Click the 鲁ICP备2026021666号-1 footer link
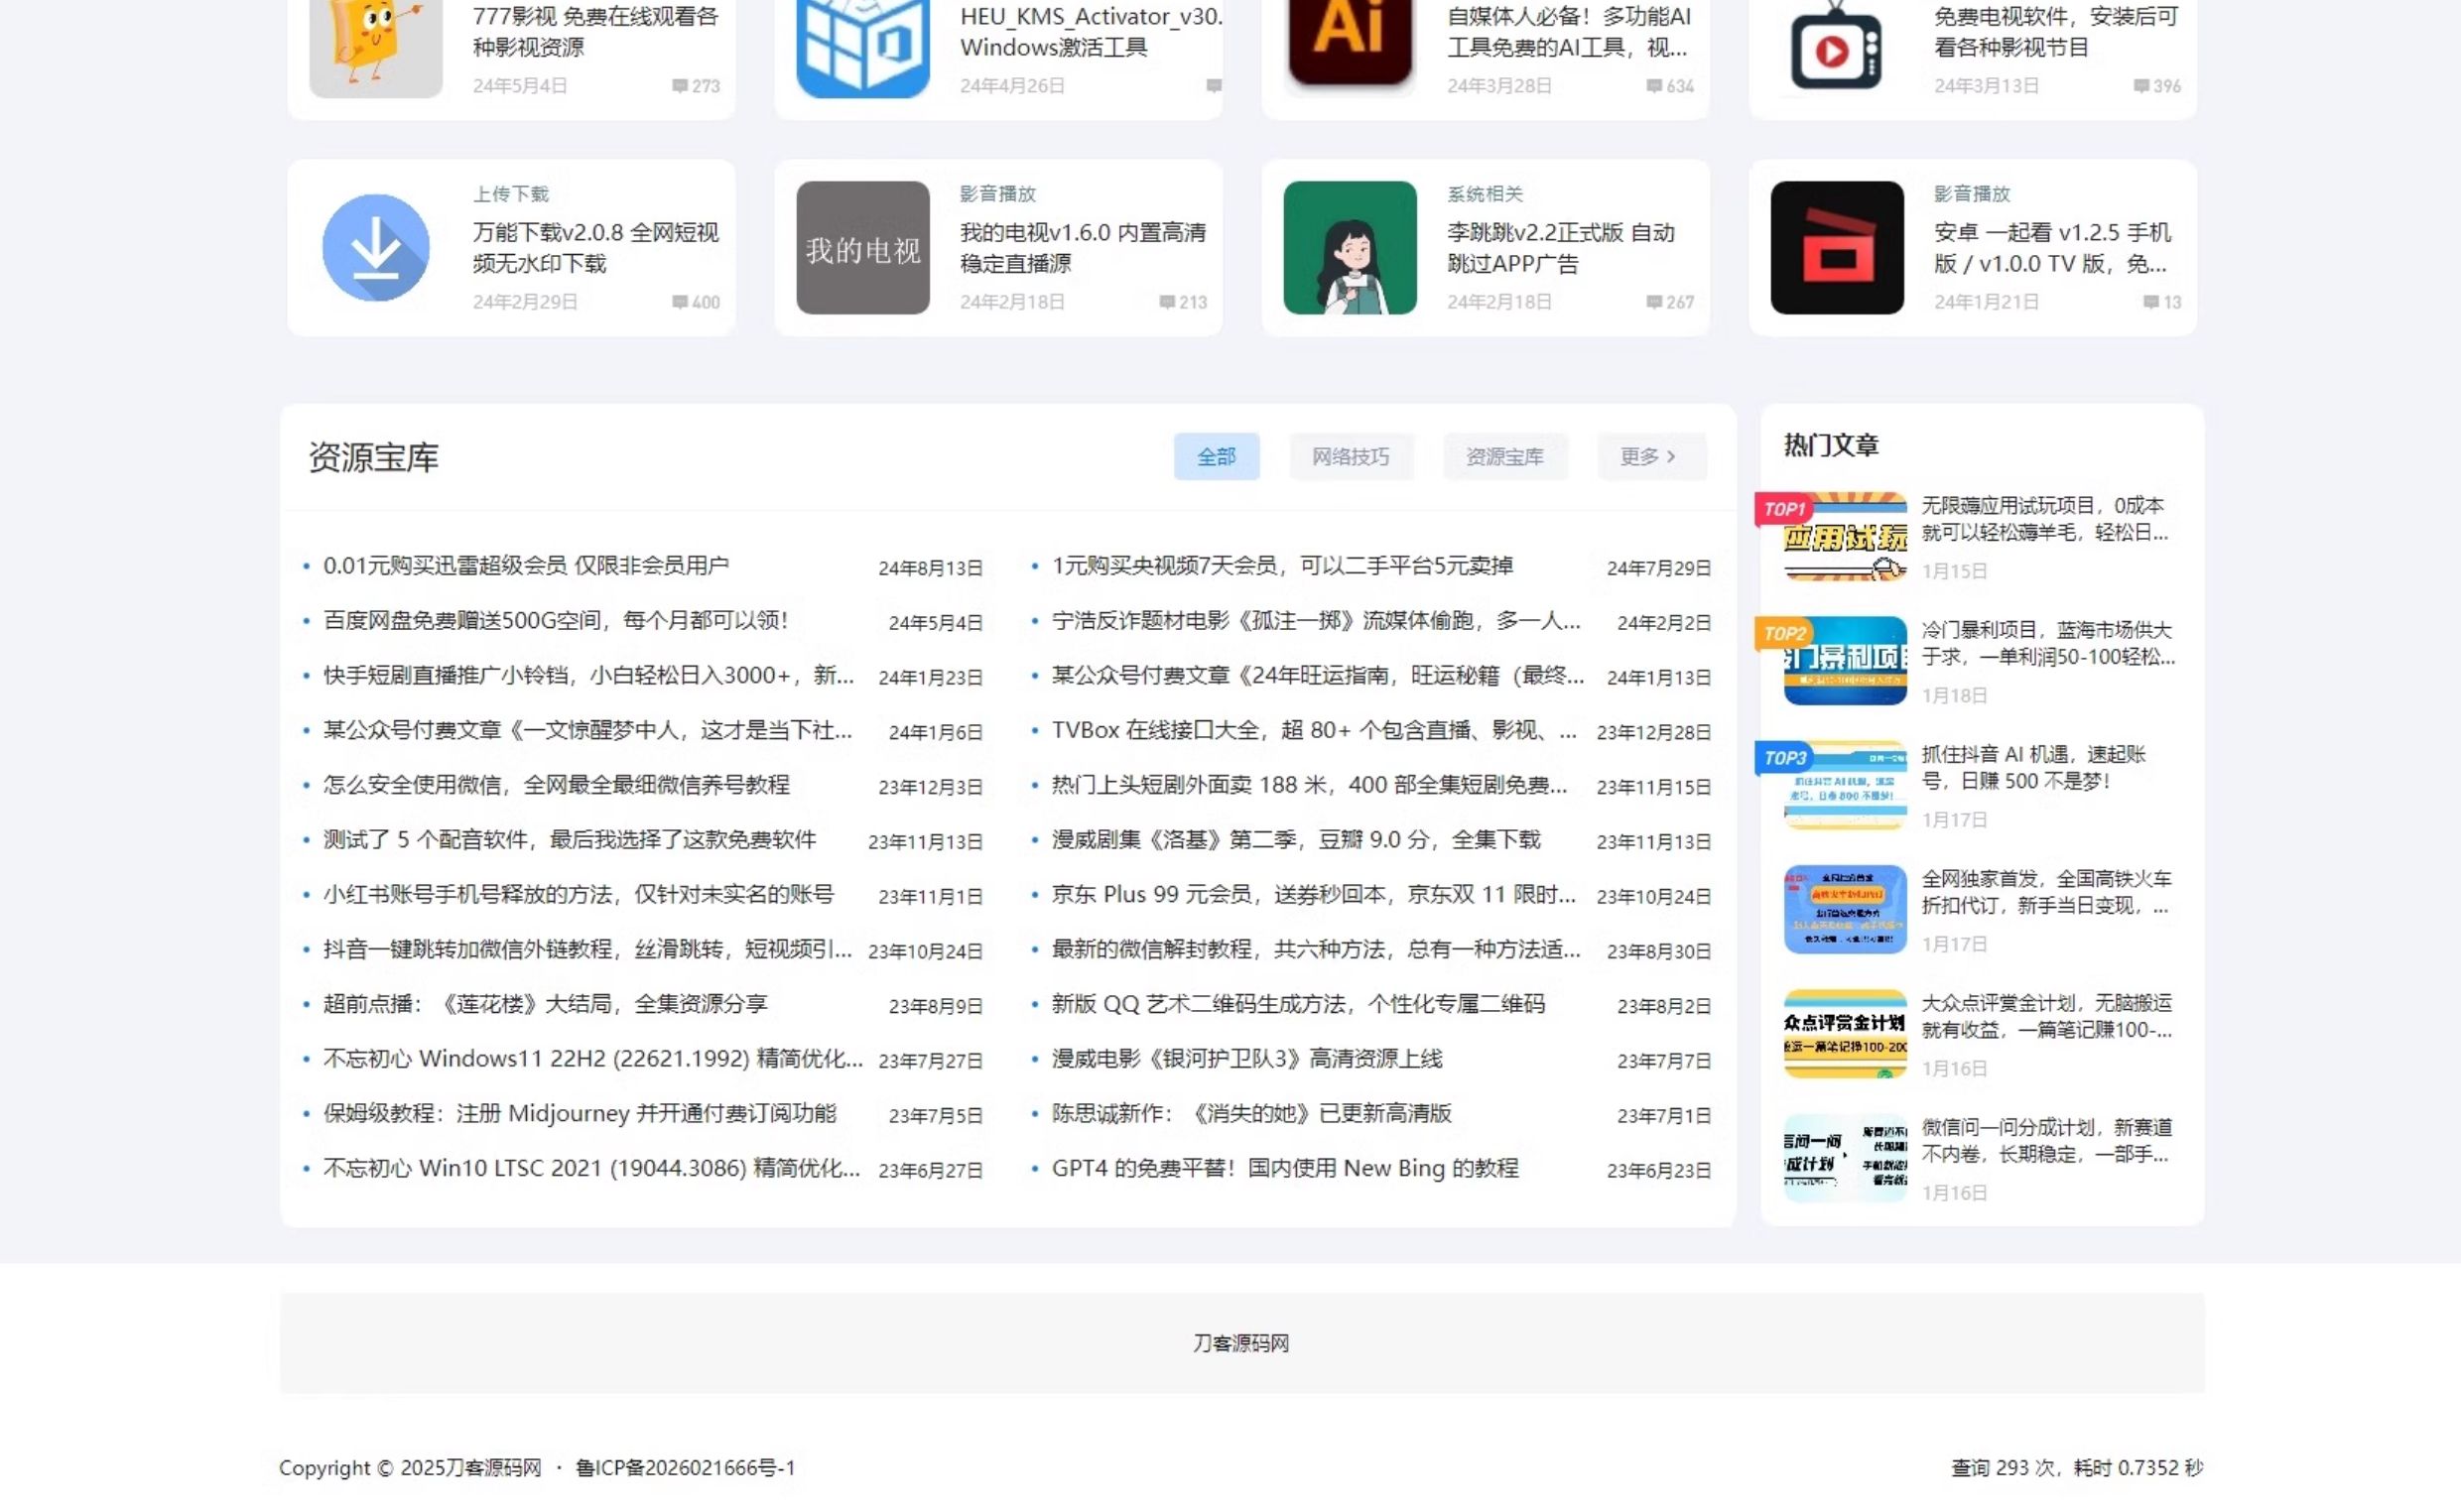The width and height of the screenshot is (2461, 1512). [685, 1468]
